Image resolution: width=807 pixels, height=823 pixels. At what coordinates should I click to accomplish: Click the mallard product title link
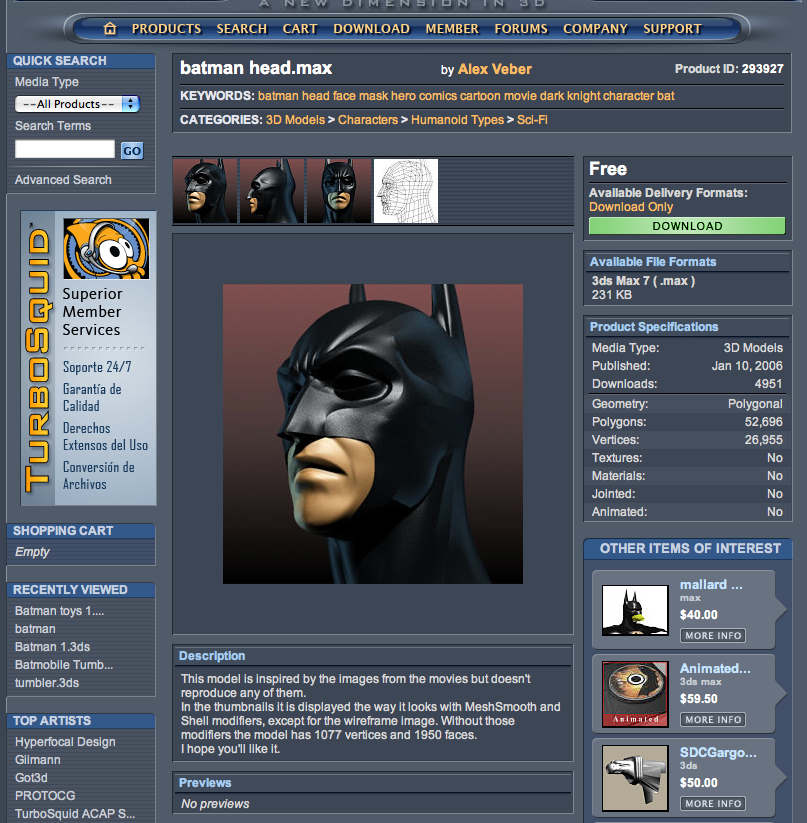[x=711, y=584]
